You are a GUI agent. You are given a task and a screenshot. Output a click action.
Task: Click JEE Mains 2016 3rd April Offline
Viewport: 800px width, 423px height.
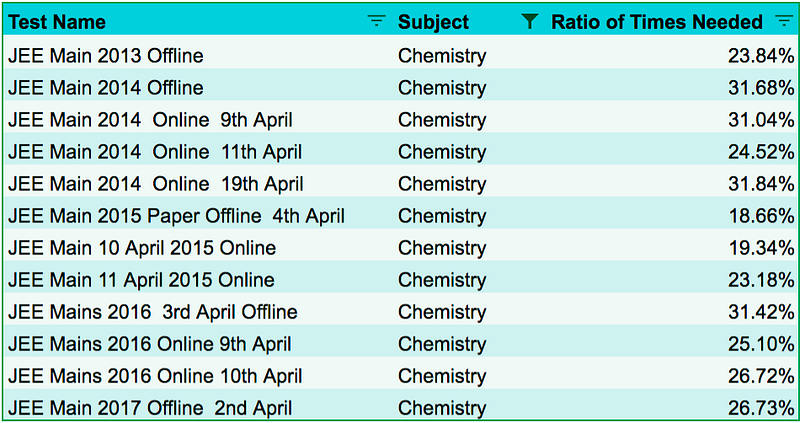pyautogui.click(x=153, y=312)
